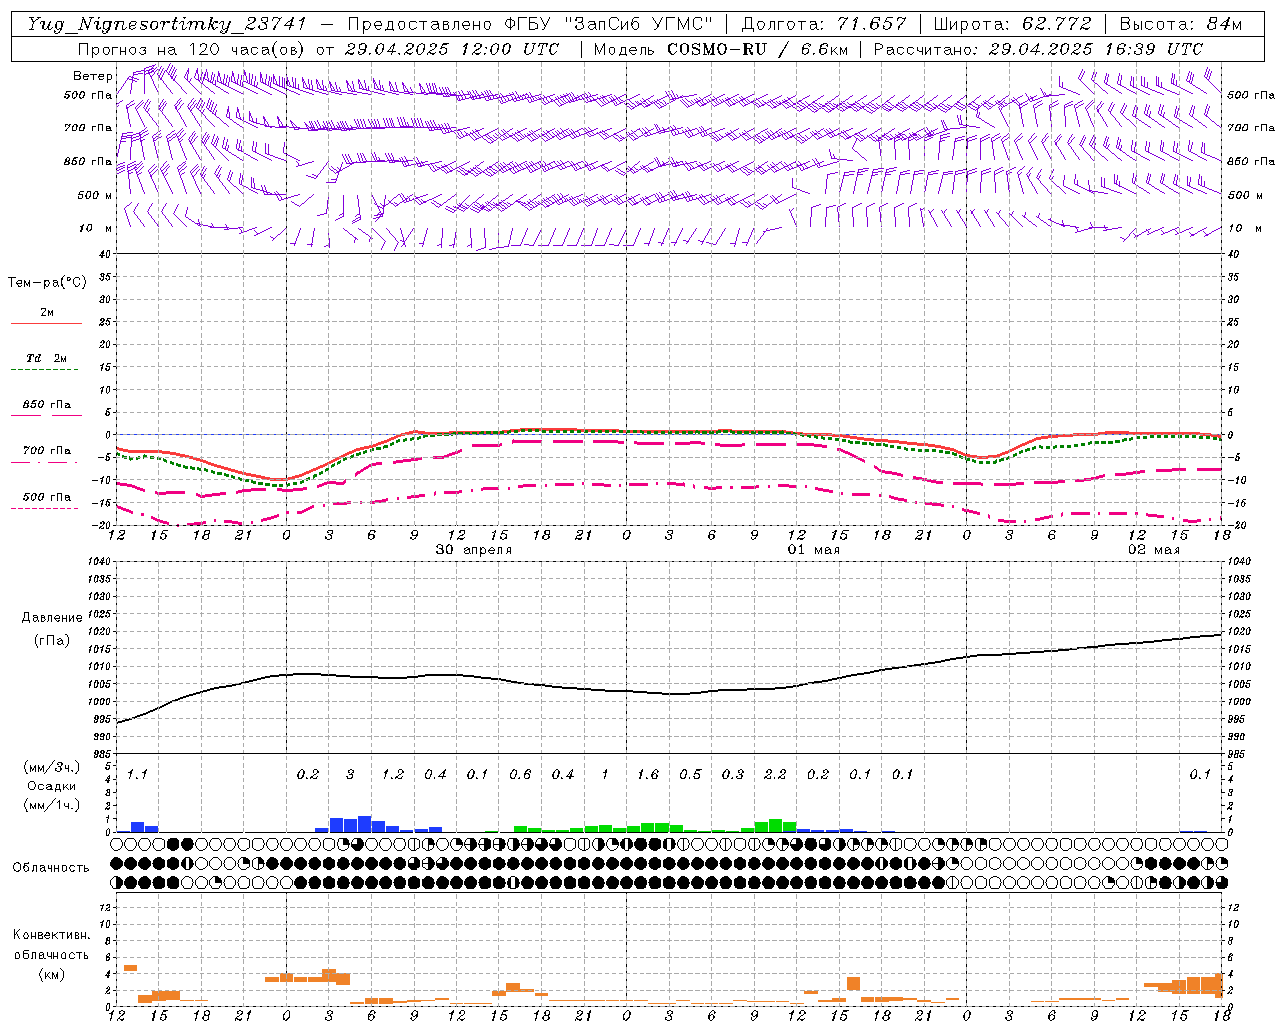Viewport: 1280px width, 1024px height.
Task: Click the 1.6 precipitation total
Action: (648, 774)
